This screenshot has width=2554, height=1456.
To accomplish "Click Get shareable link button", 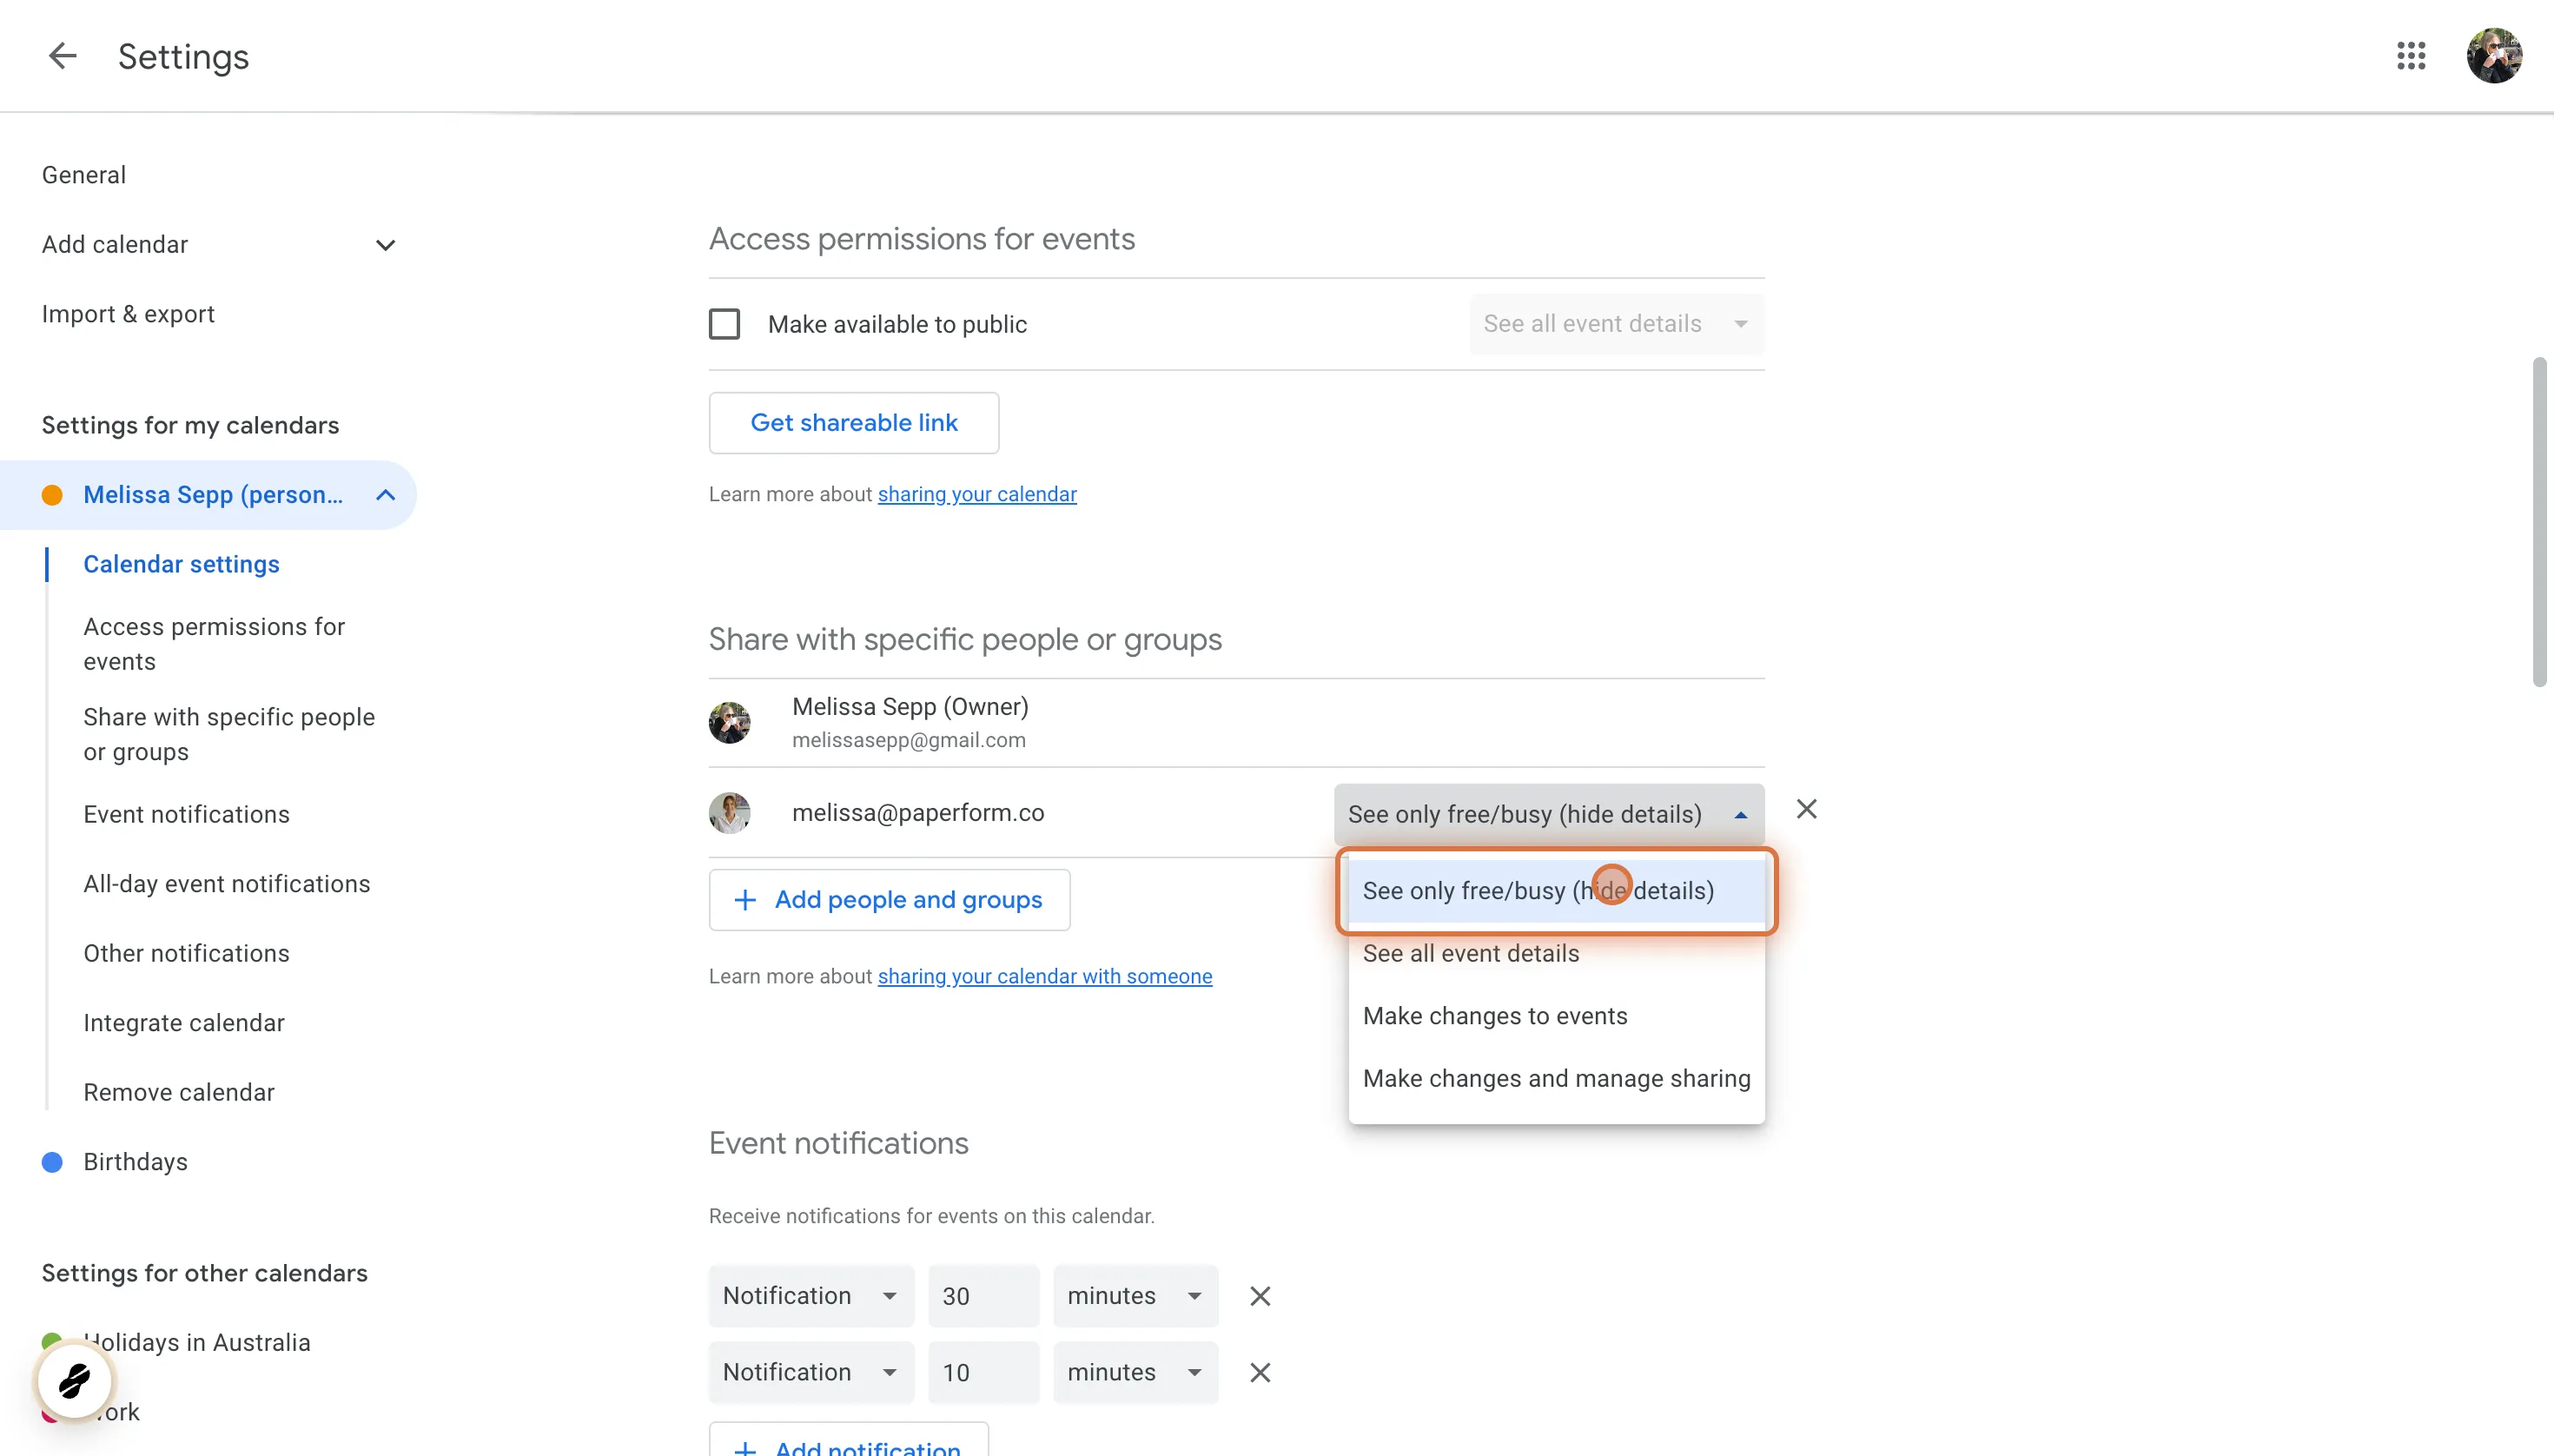I will [x=854, y=423].
